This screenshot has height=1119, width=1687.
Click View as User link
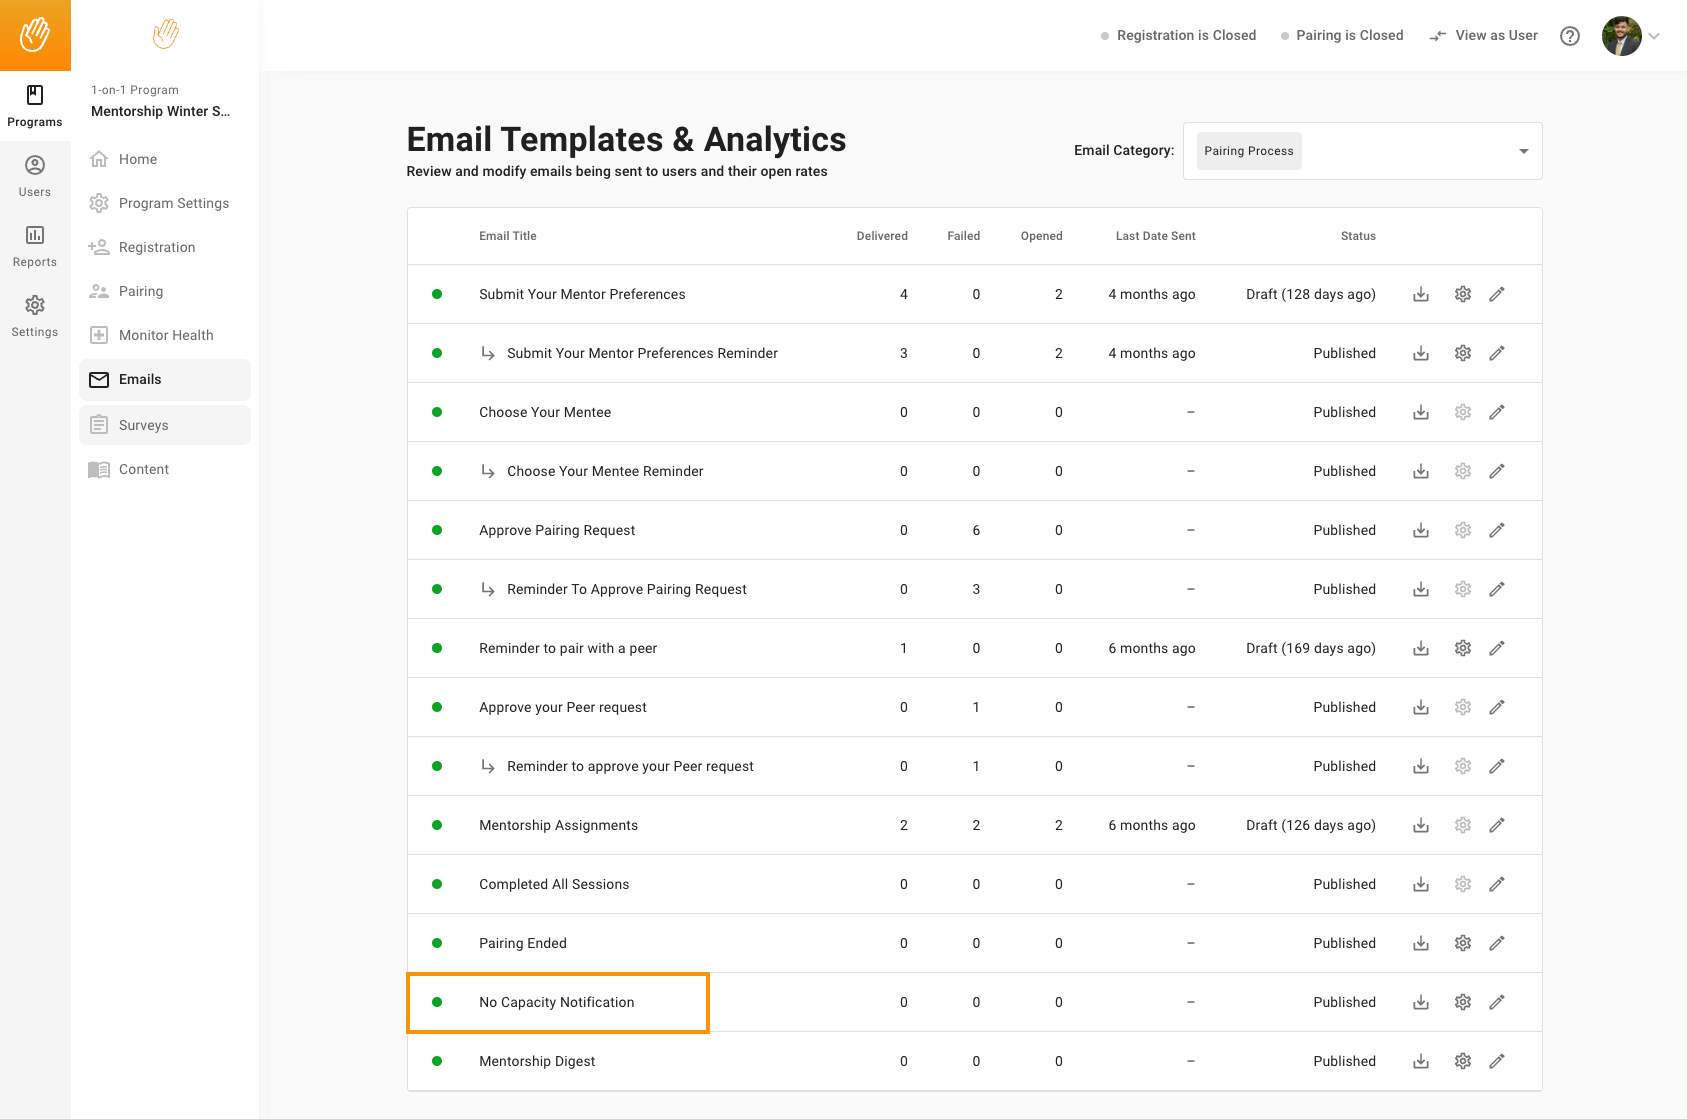tap(1484, 36)
